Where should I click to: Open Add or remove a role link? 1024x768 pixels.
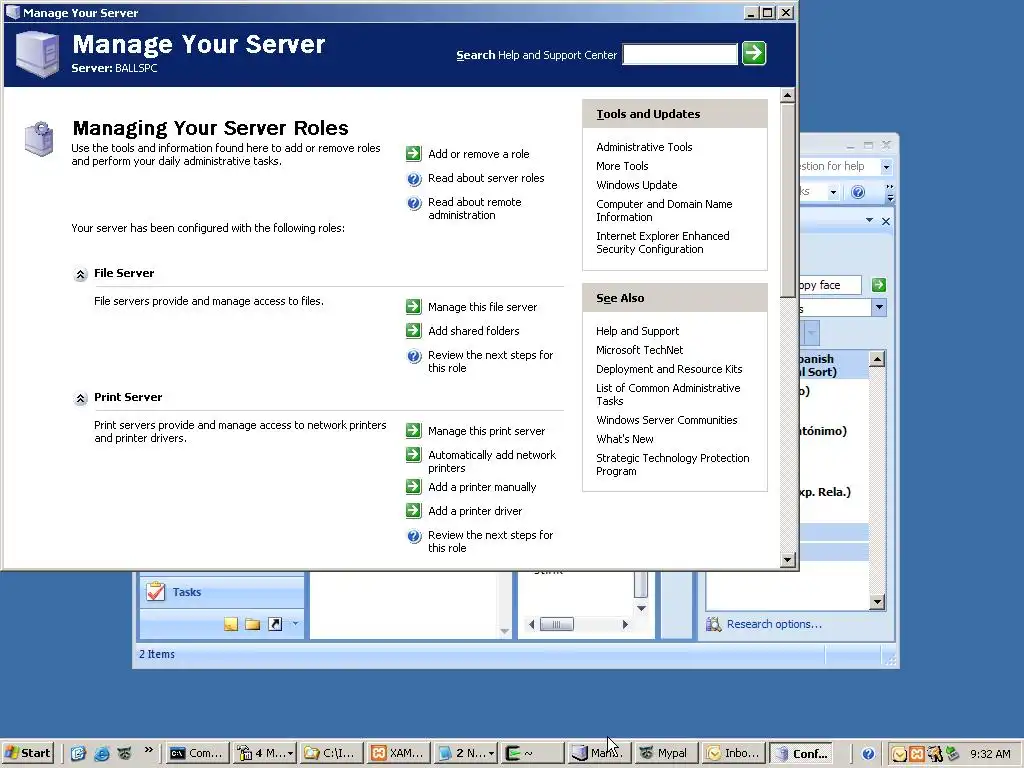pyautogui.click(x=479, y=154)
